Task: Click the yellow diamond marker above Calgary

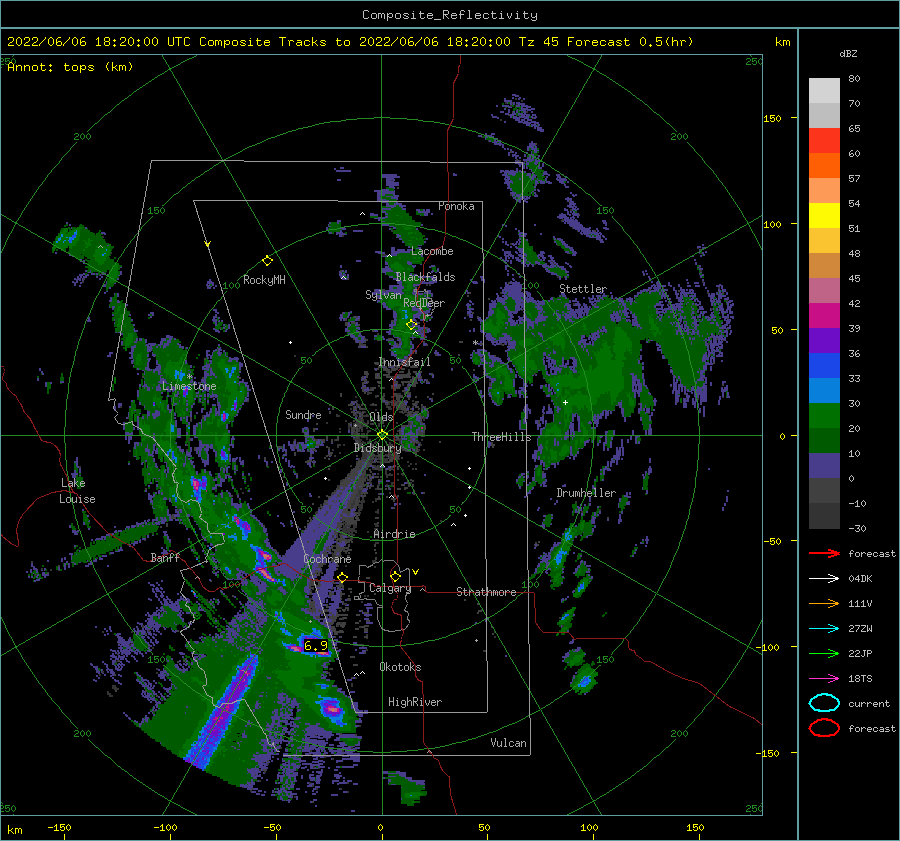Action: 395,576
